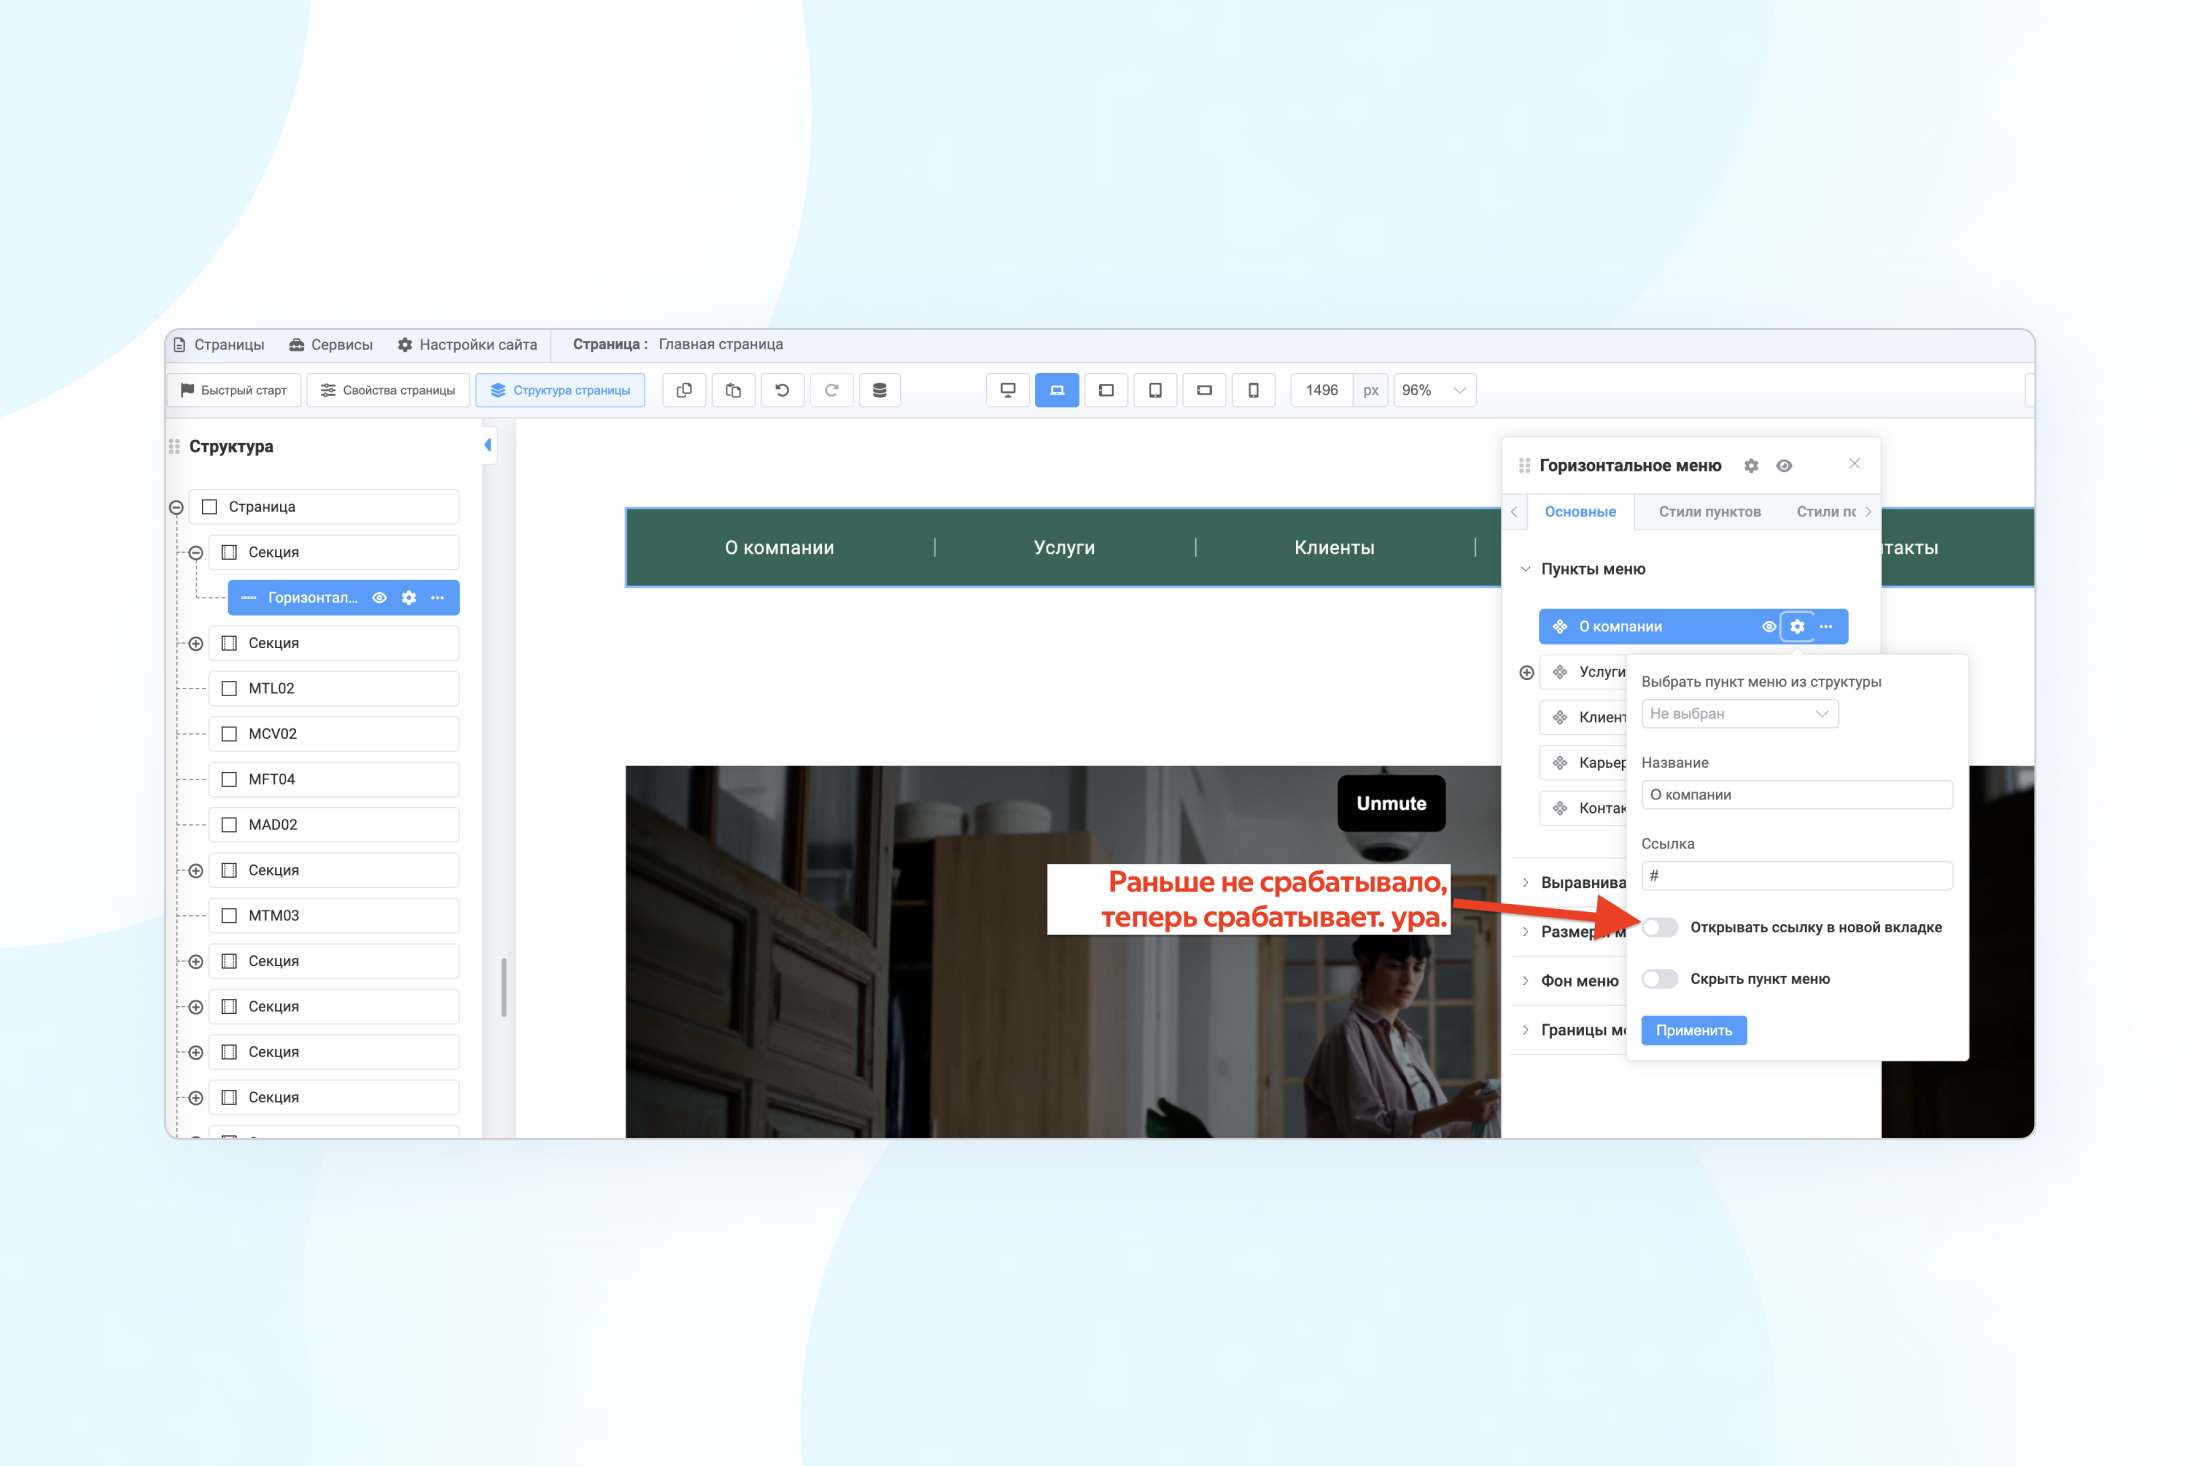
Task: Enable Скрыть пункт меню switch
Action: click(1660, 979)
